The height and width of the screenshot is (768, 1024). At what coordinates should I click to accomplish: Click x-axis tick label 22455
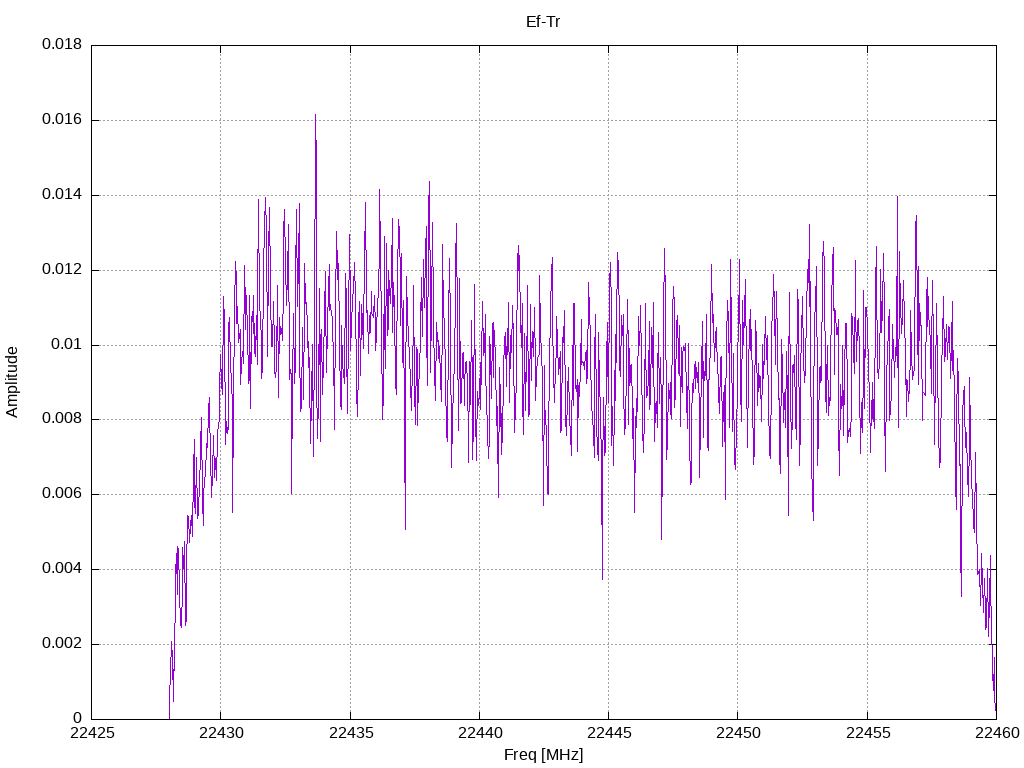point(868,733)
